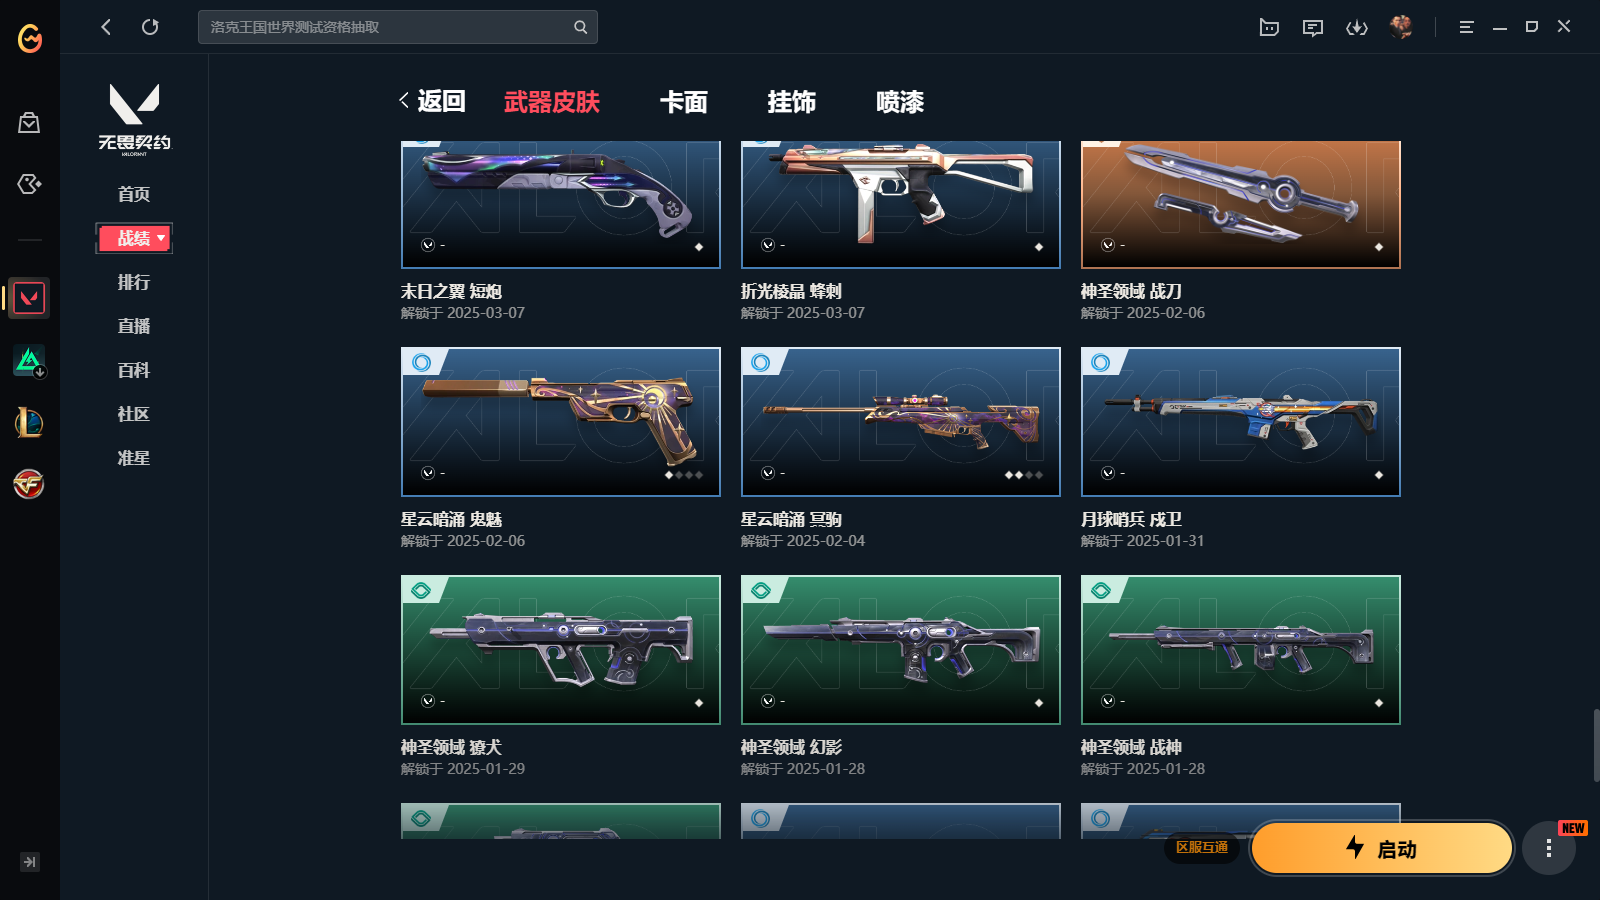Click the 区服互通 label button

[1202, 847]
